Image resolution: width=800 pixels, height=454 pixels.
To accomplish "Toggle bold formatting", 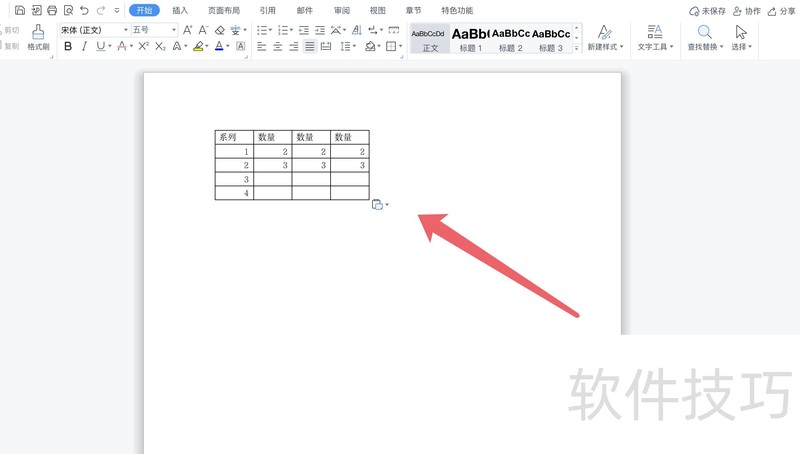I will (68, 46).
